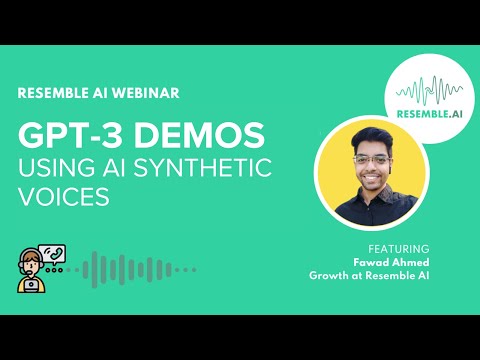Image resolution: width=480 pixels, height=360 pixels.
Task: Click the white Resemble logo circle
Action: pos(429,98)
